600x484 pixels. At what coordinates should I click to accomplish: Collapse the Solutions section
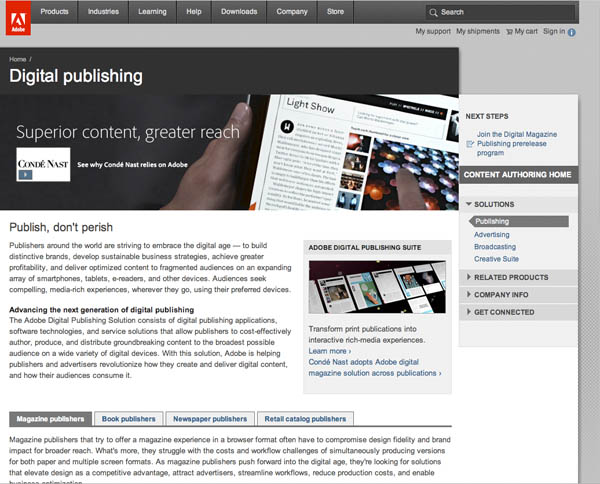point(469,204)
